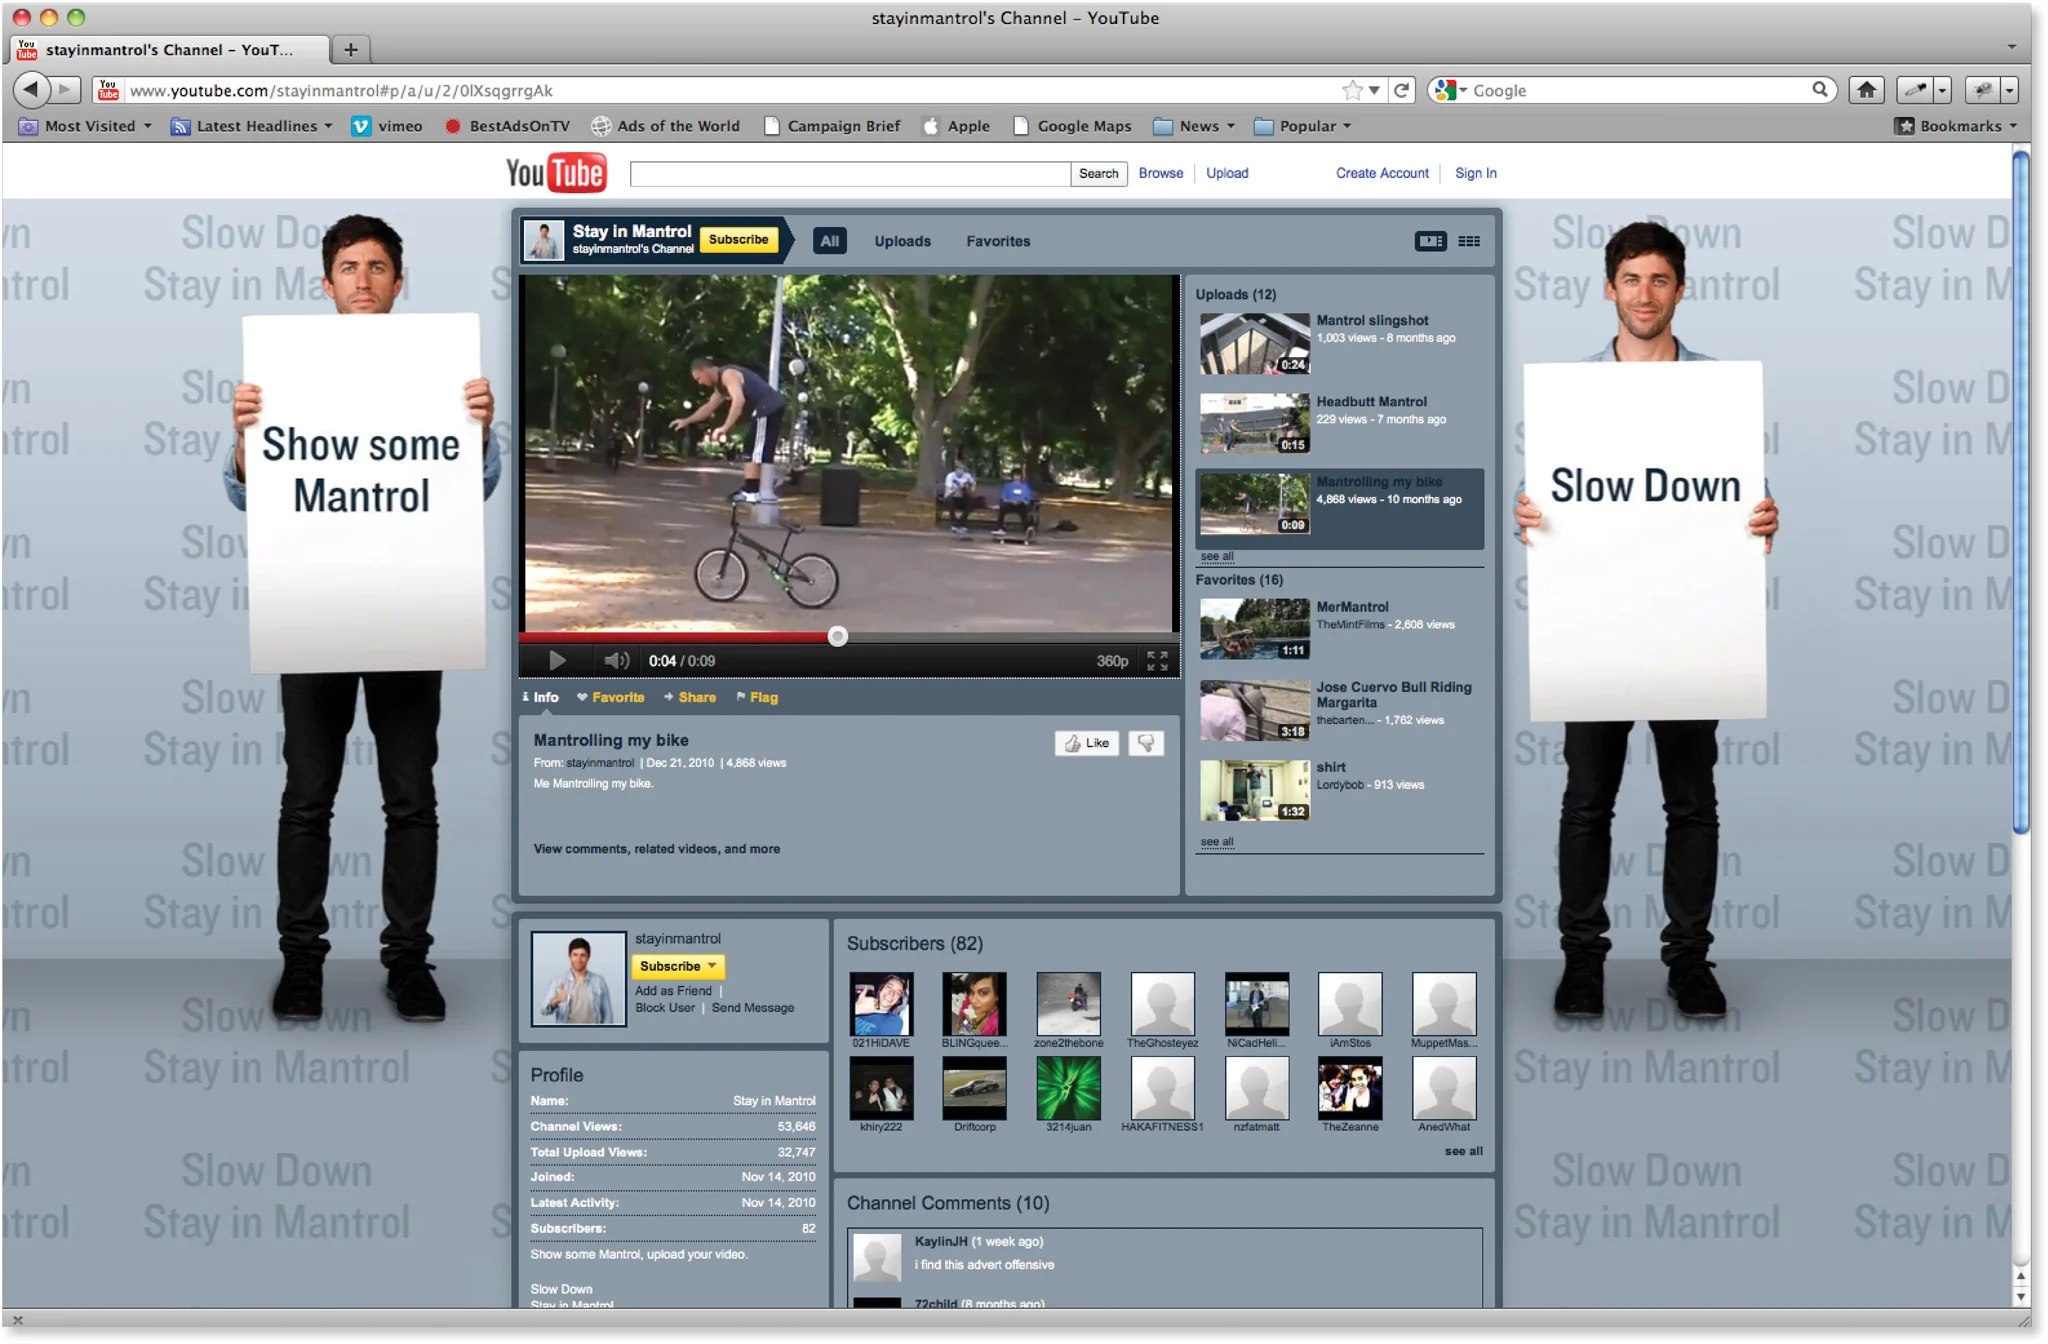Open the vimeo bookmark
Image resolution: width=2048 pixels, height=1344 pixels.
(x=387, y=126)
